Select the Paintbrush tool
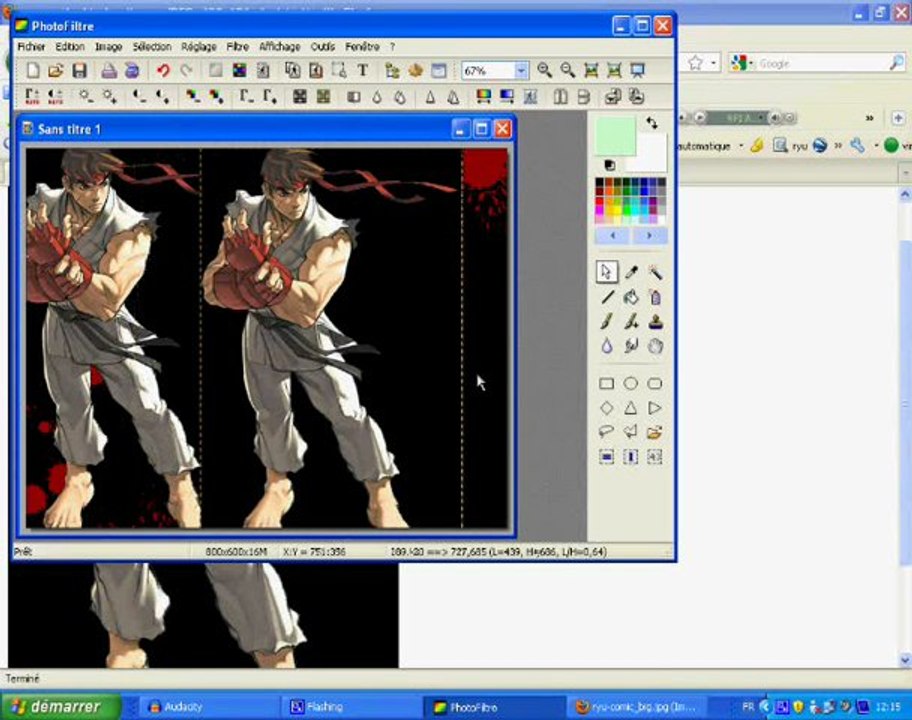The width and height of the screenshot is (912, 720). pyautogui.click(x=607, y=322)
